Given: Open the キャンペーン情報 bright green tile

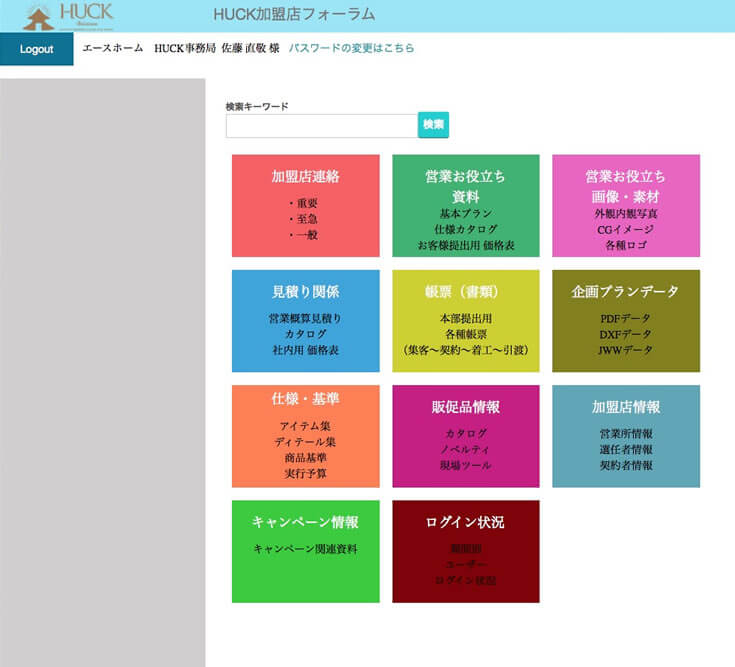Looking at the screenshot, I should pyautogui.click(x=306, y=551).
